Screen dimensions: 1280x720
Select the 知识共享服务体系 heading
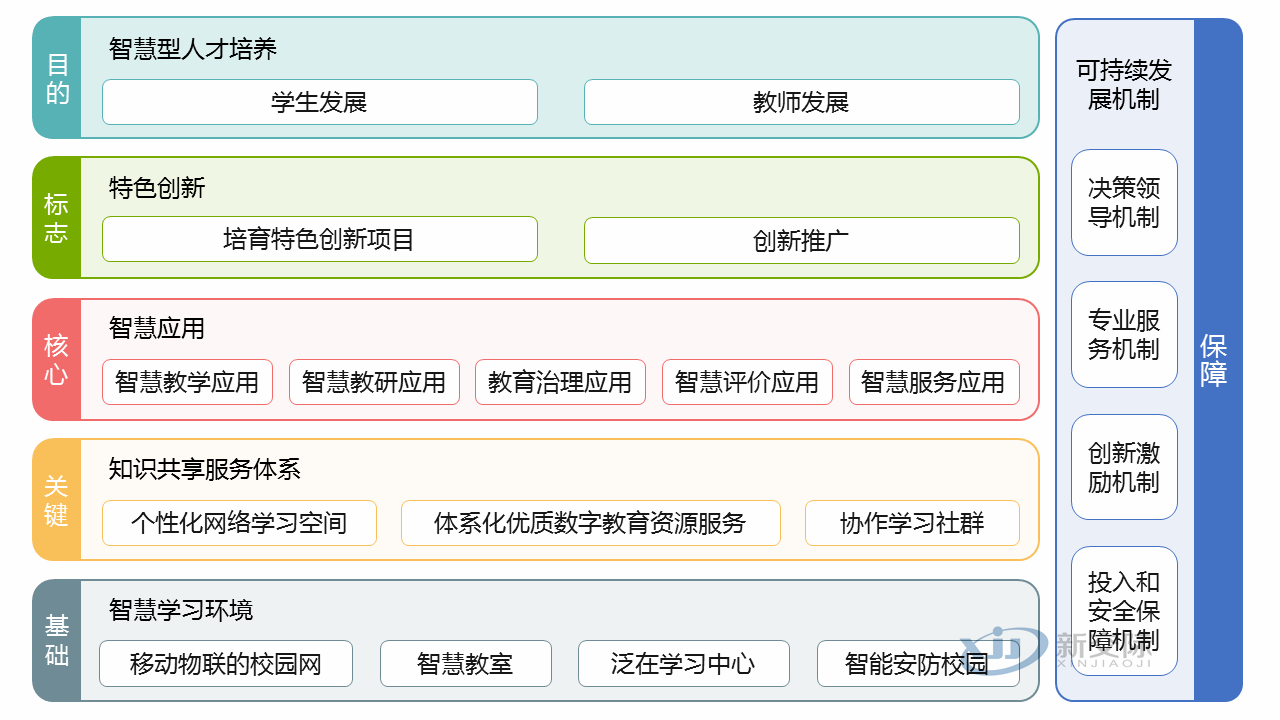click(205, 469)
